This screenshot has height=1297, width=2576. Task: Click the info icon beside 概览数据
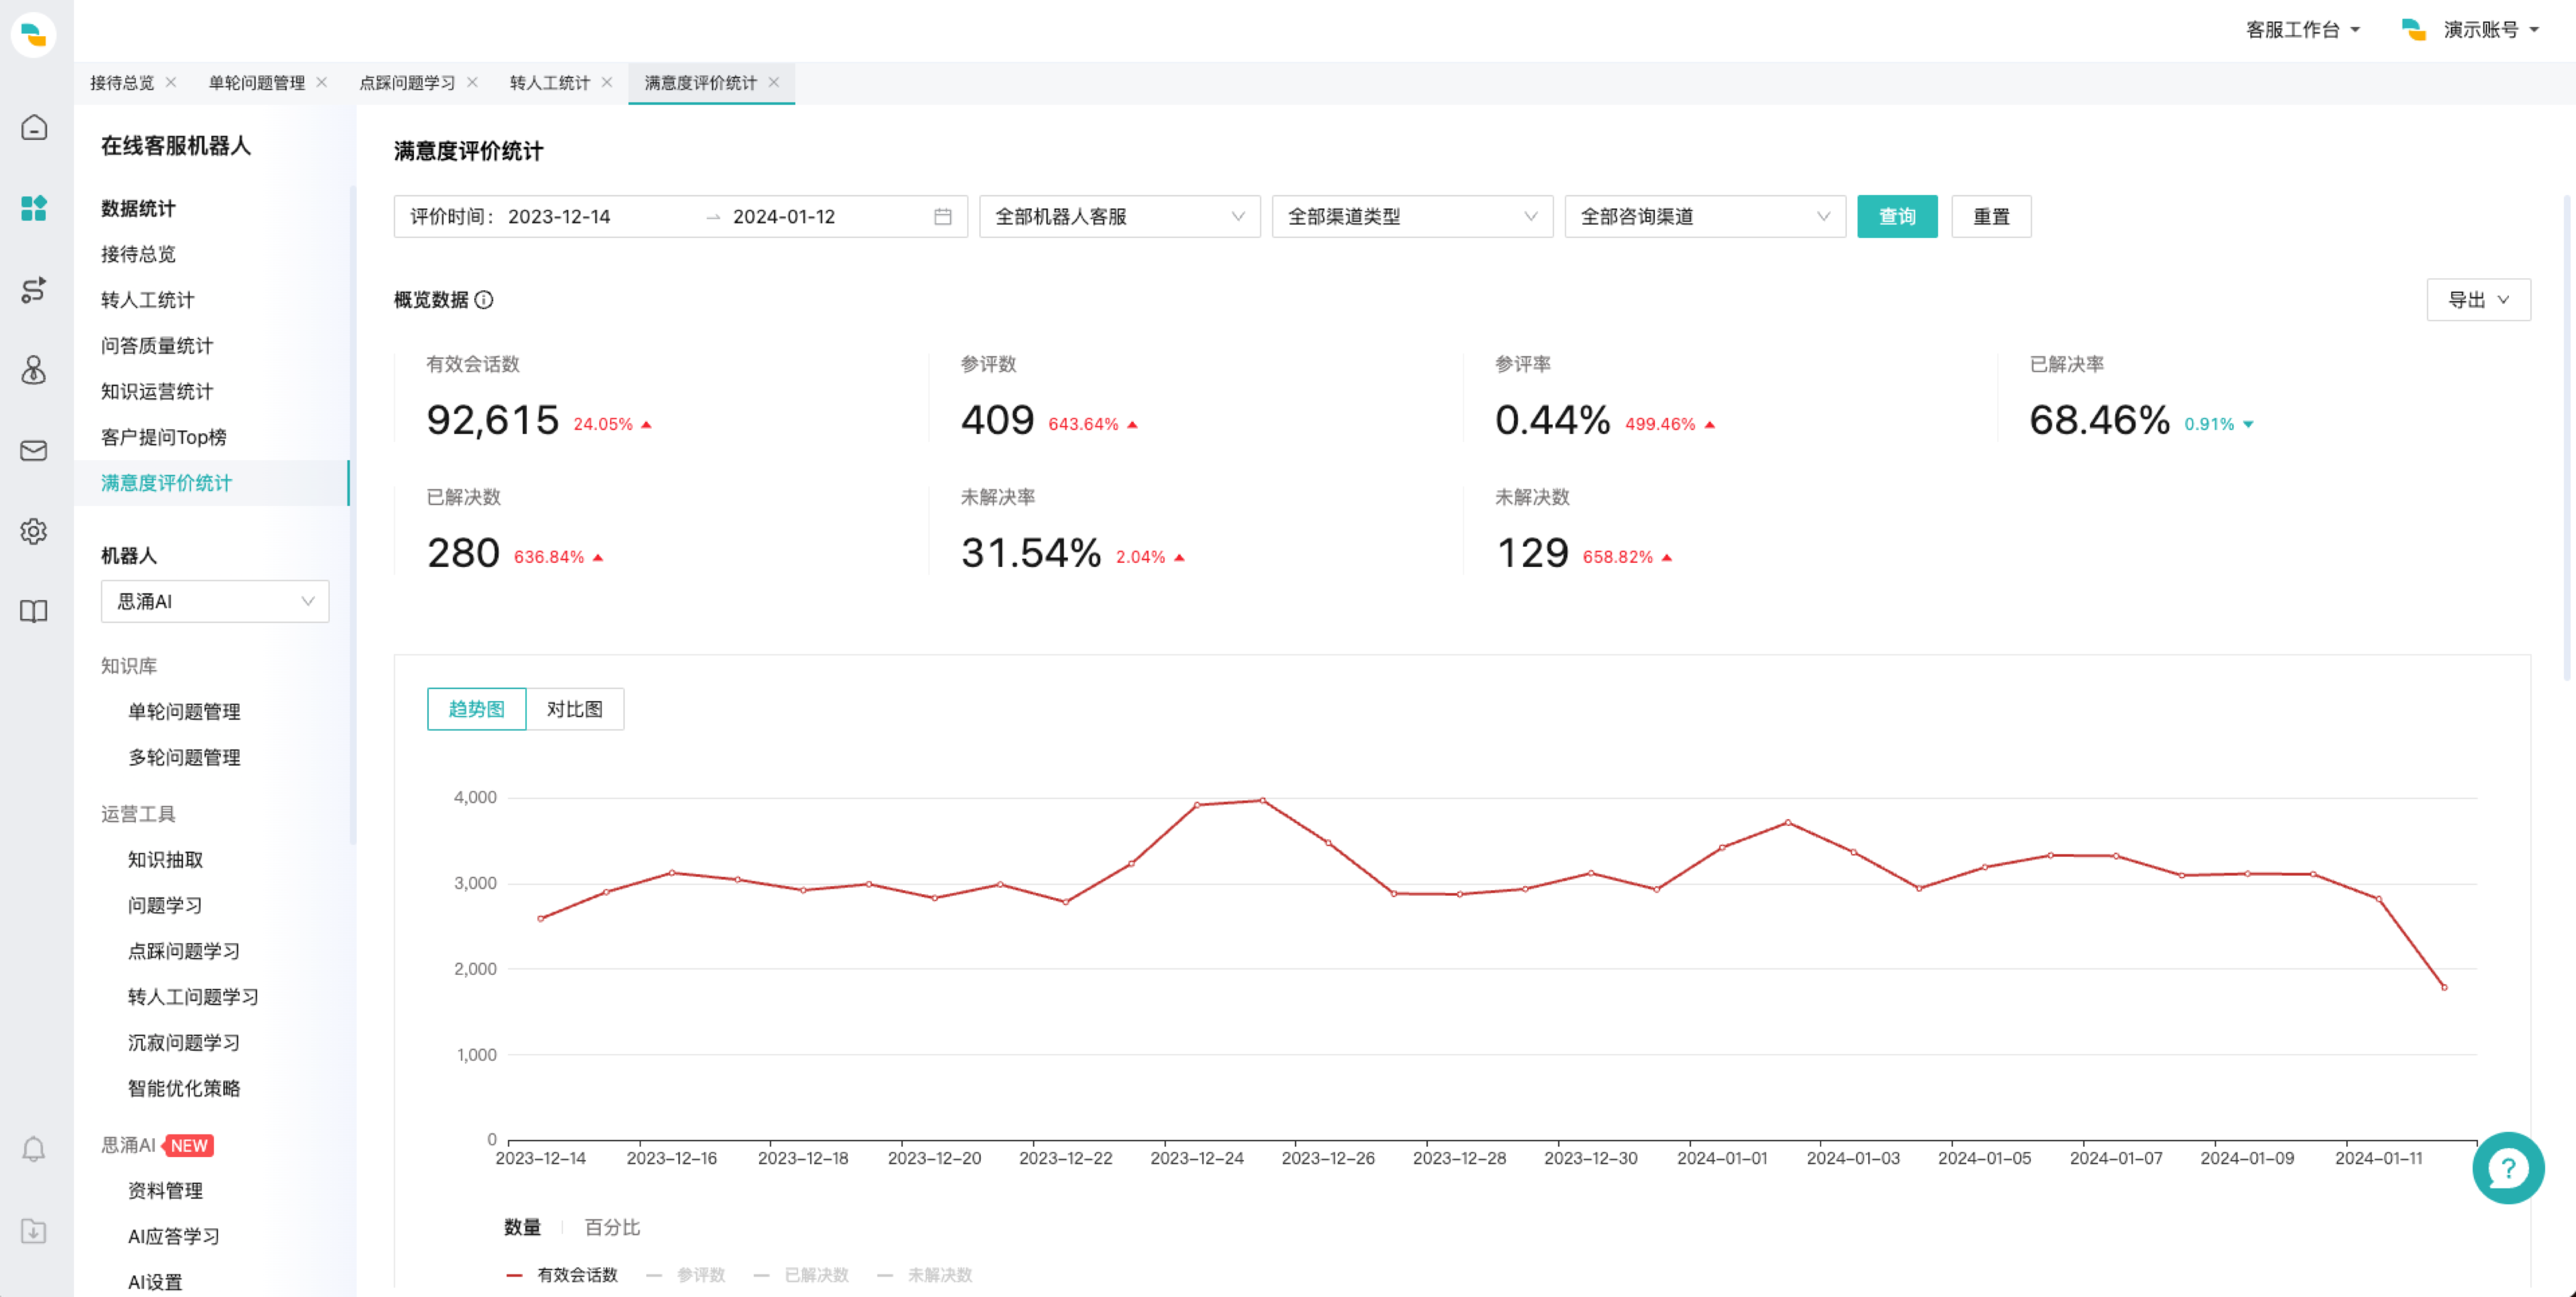[484, 300]
